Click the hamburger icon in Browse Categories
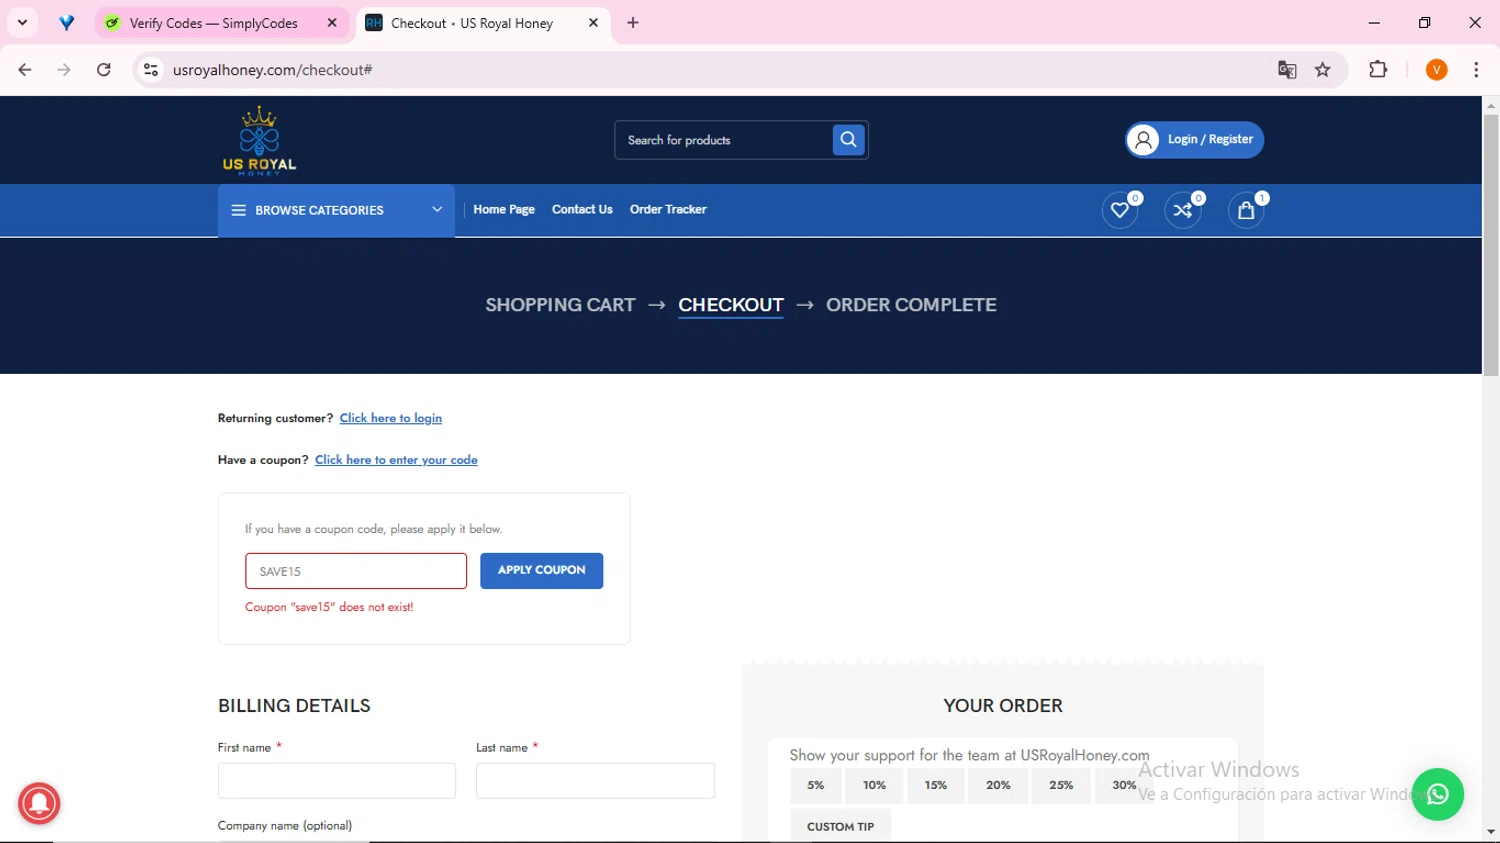 point(238,210)
